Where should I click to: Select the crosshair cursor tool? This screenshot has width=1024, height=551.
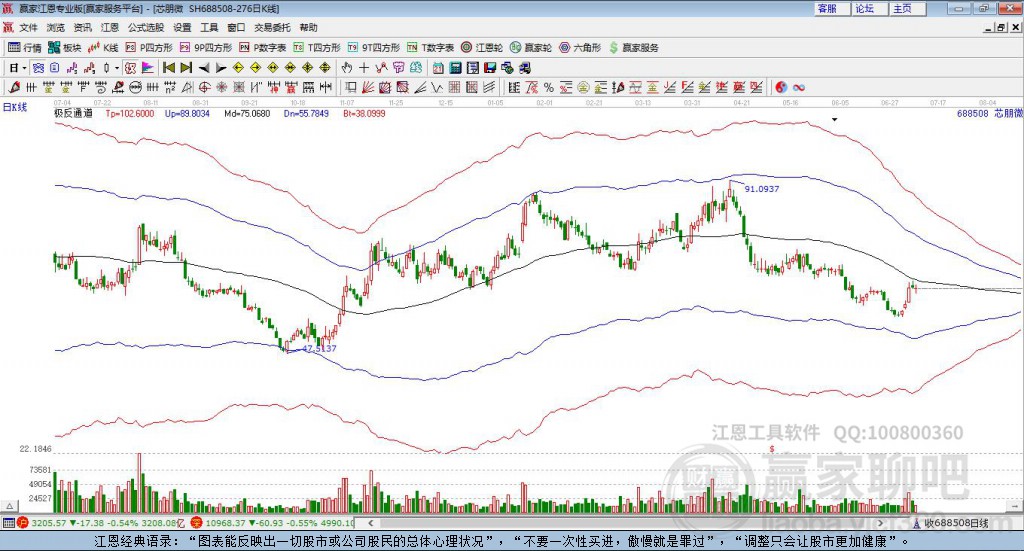coord(364,68)
